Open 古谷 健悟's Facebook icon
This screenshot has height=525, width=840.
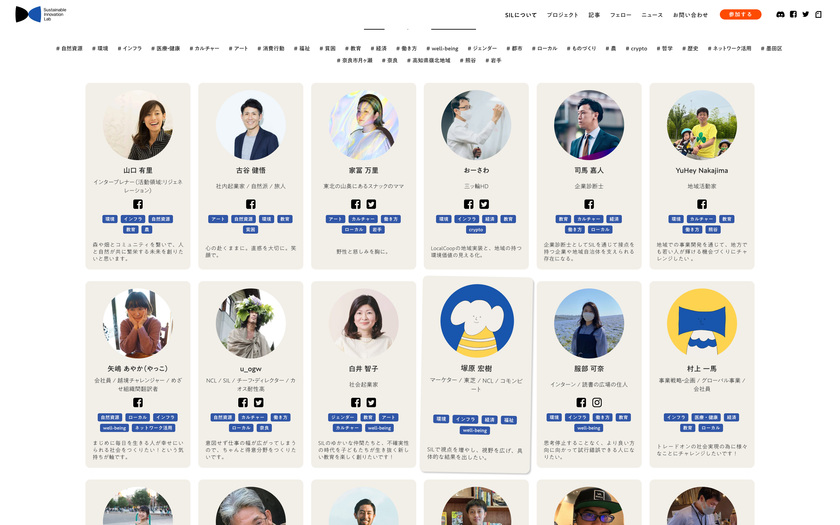[251, 204]
